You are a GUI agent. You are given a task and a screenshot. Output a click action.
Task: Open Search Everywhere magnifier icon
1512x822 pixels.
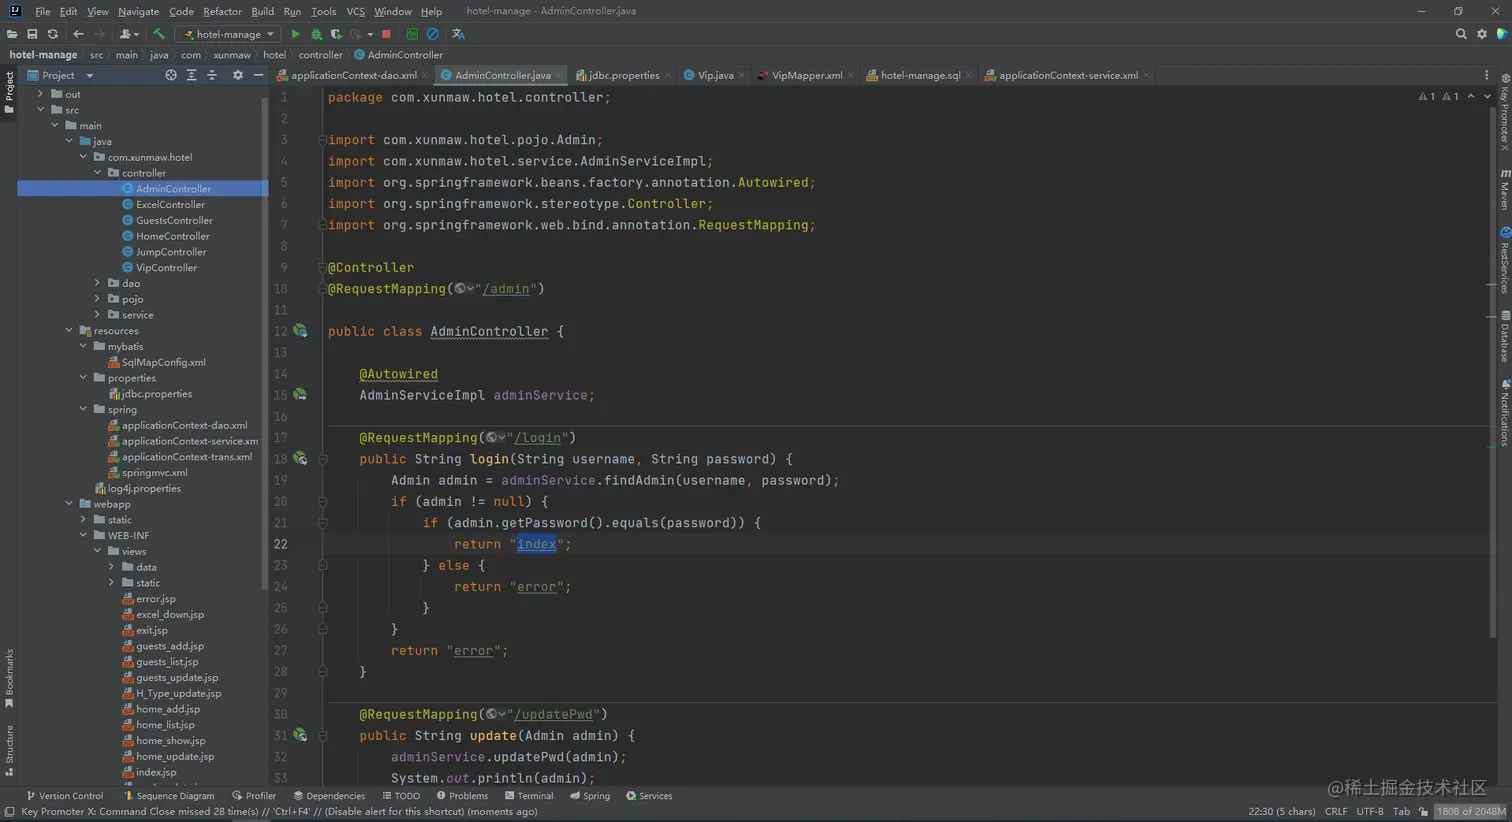1461,34
